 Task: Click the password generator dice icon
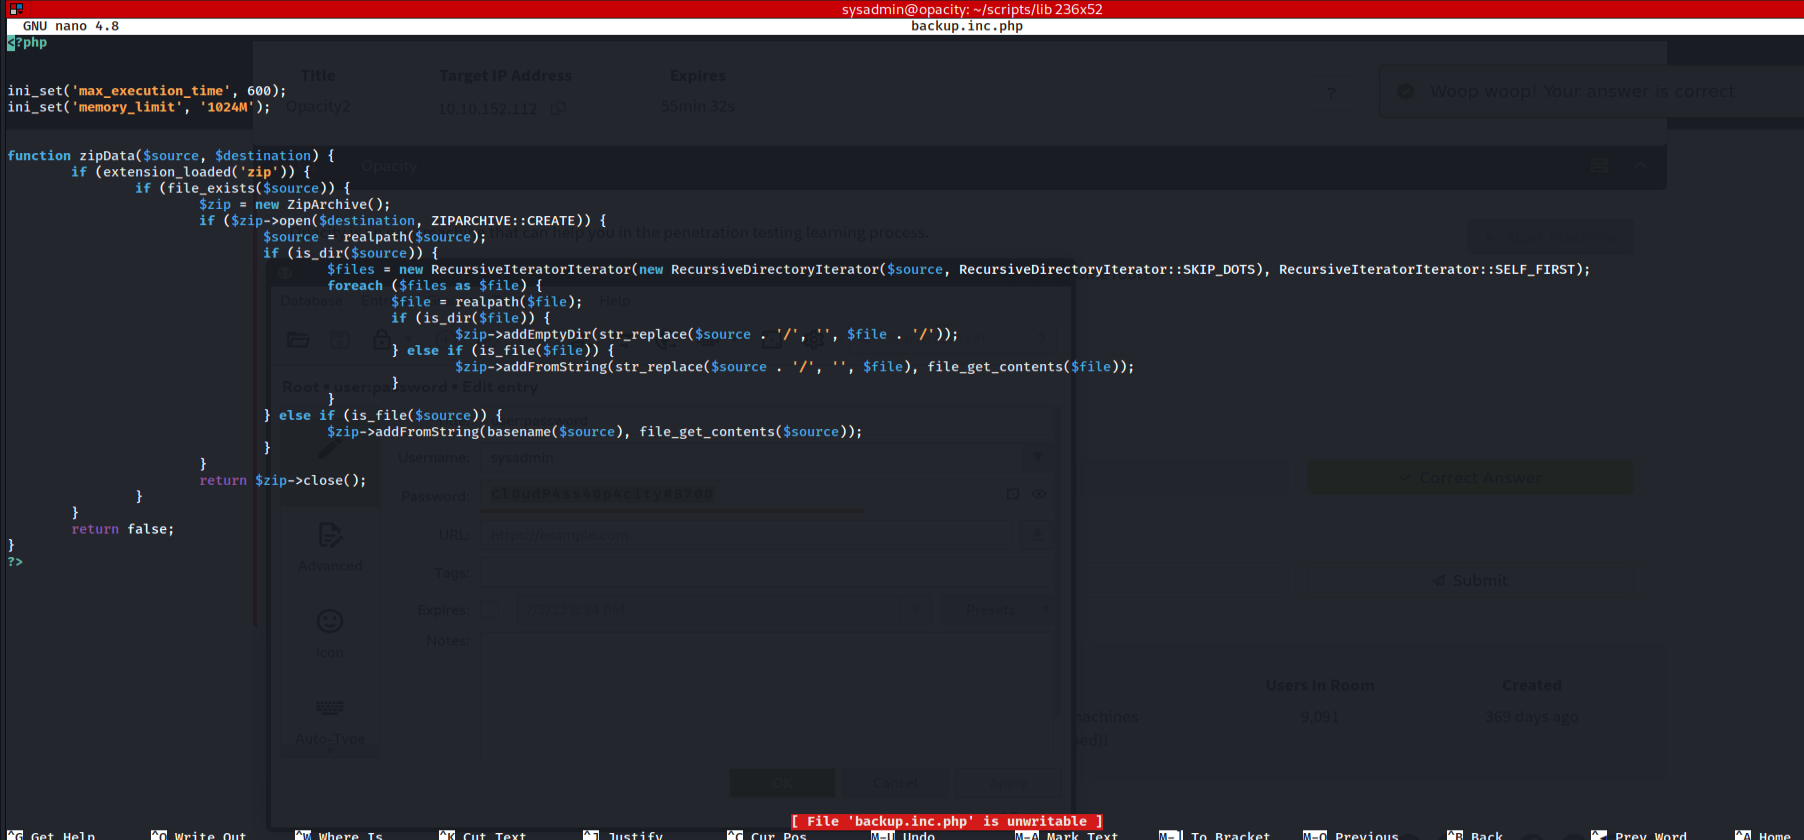1013,494
